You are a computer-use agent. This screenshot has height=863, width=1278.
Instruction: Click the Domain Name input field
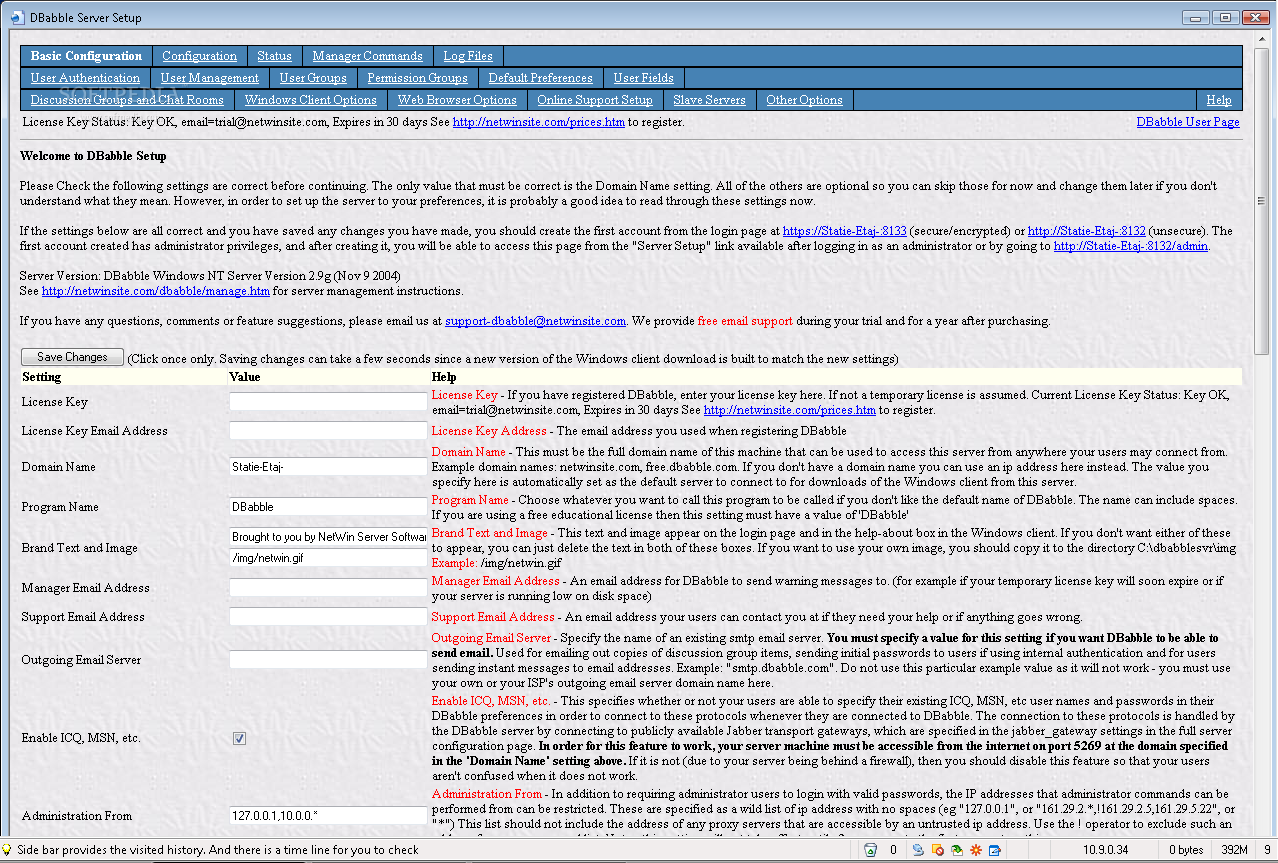[328, 466]
